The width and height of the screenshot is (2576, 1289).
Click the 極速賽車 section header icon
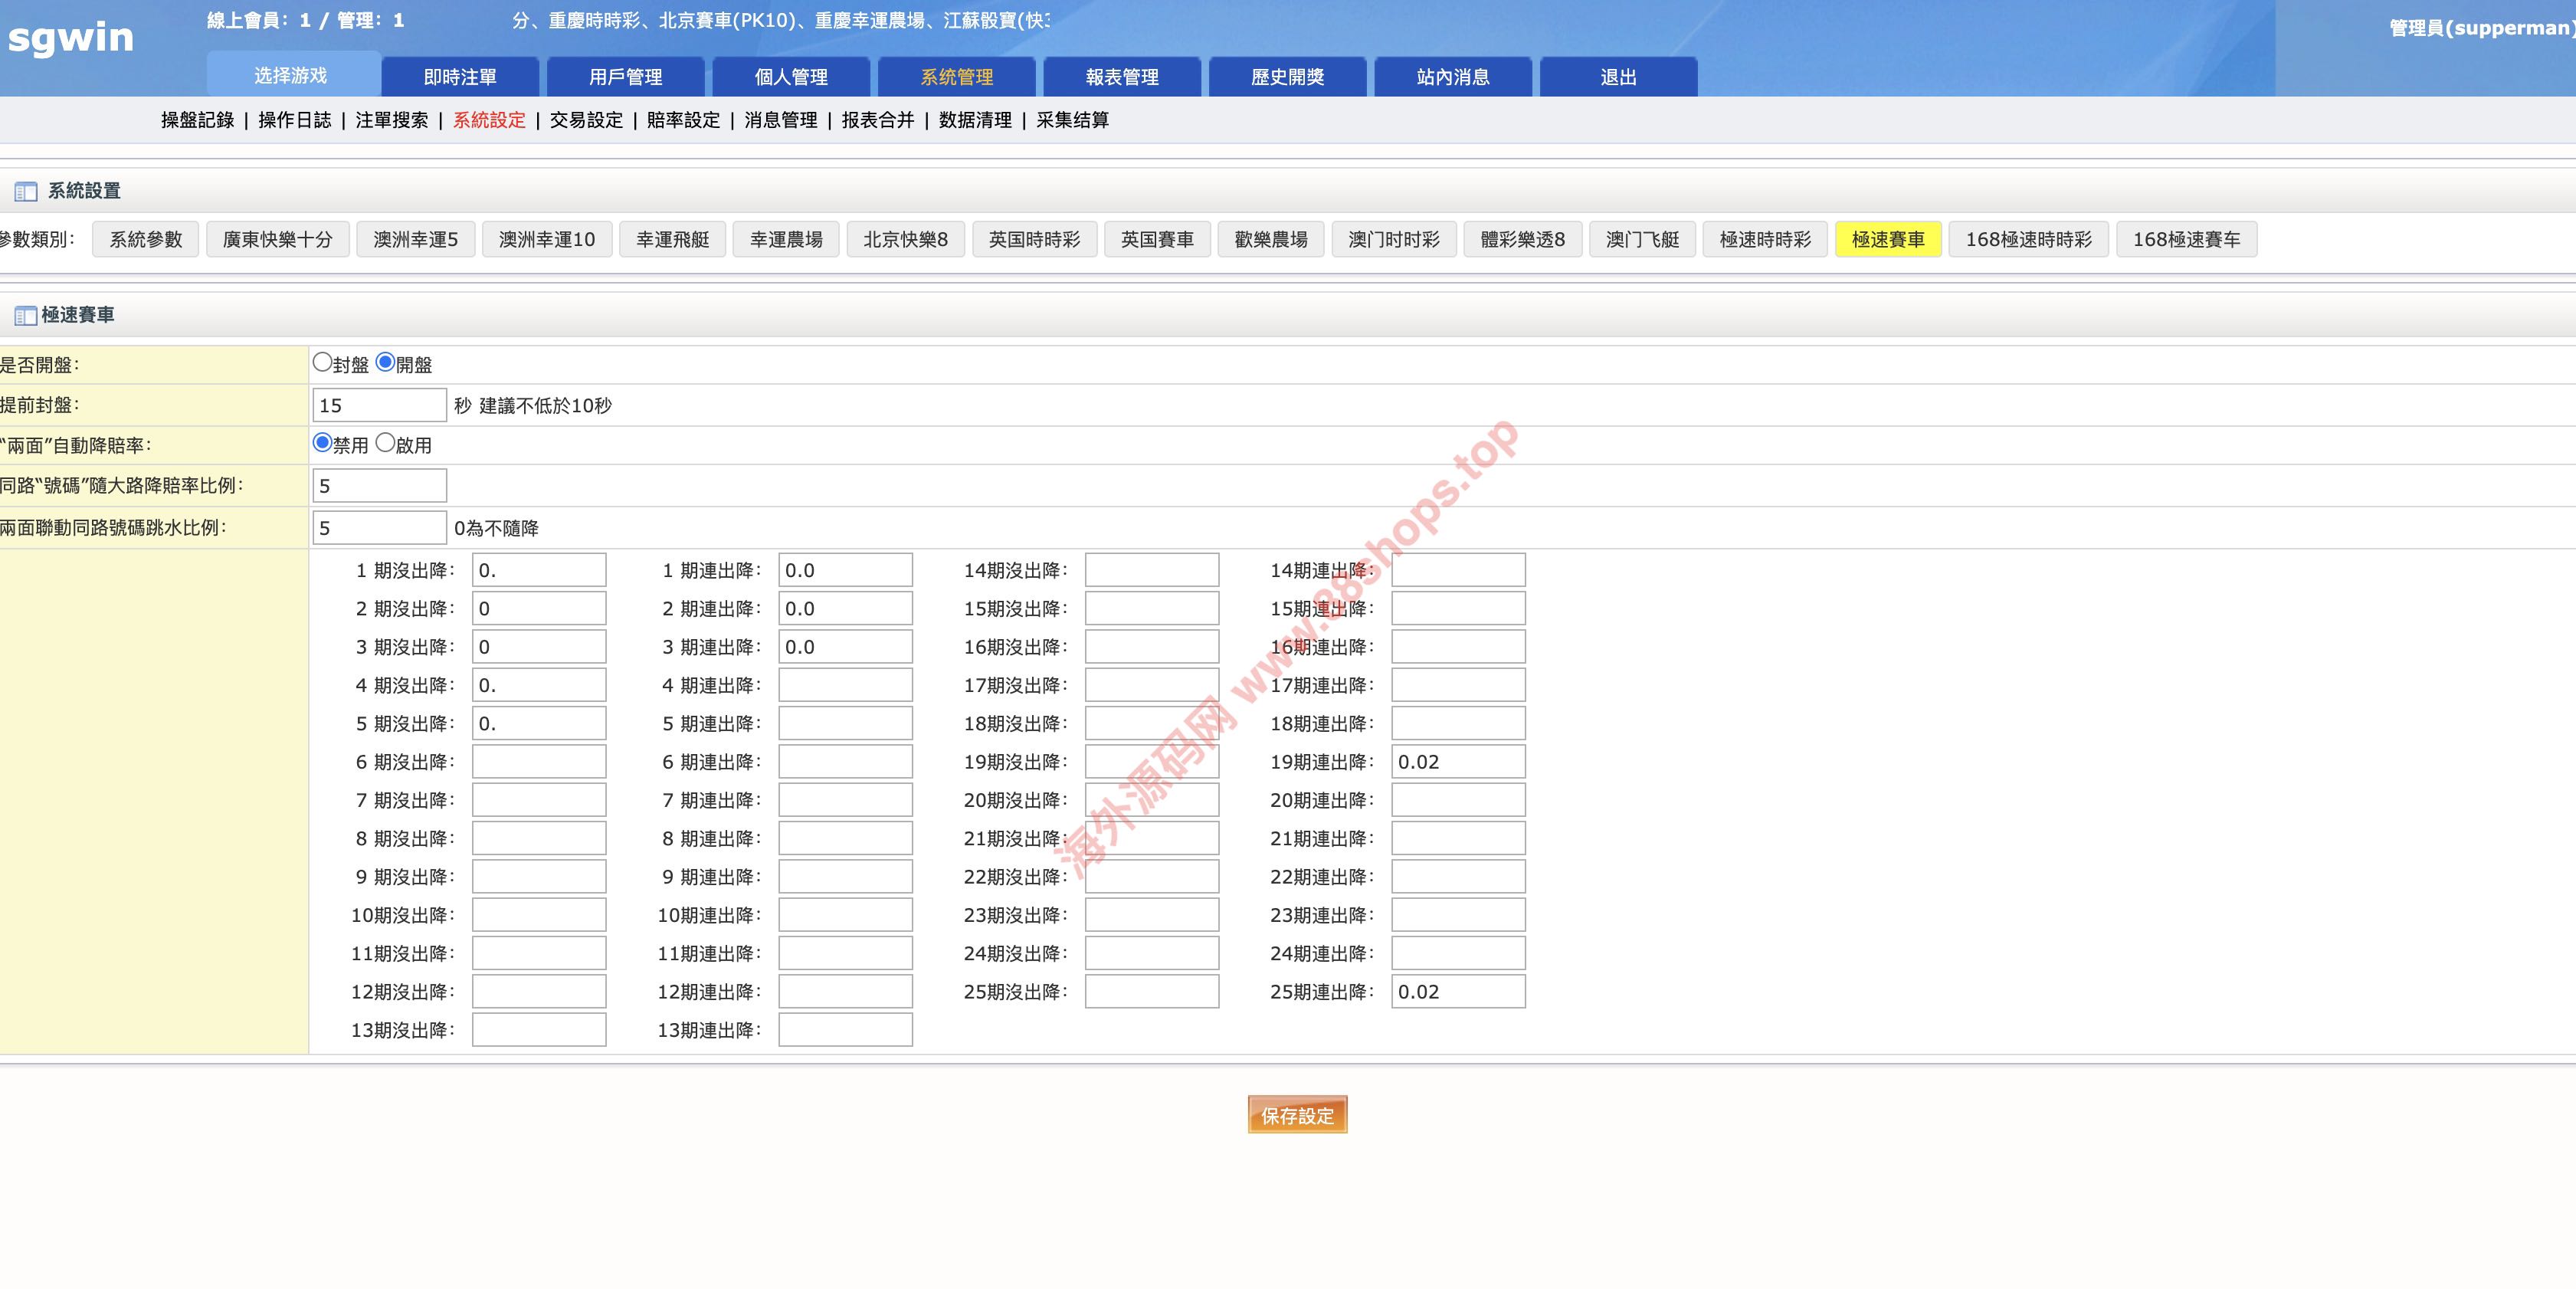tap(25, 316)
